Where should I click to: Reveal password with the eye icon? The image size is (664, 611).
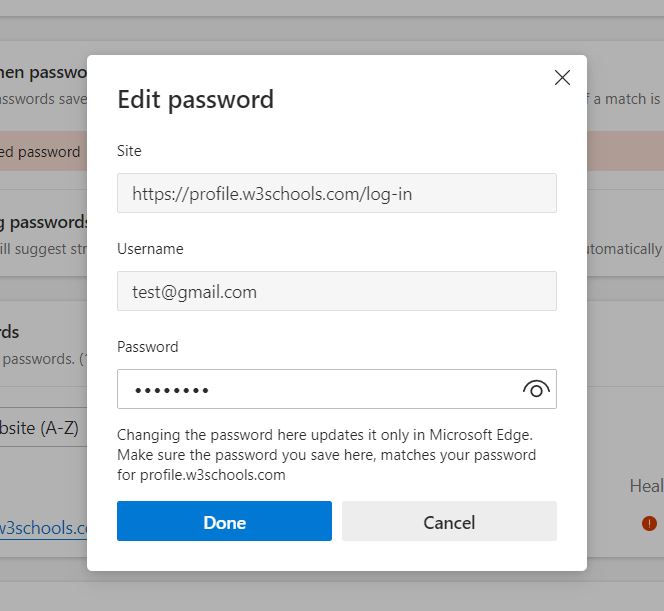click(536, 390)
